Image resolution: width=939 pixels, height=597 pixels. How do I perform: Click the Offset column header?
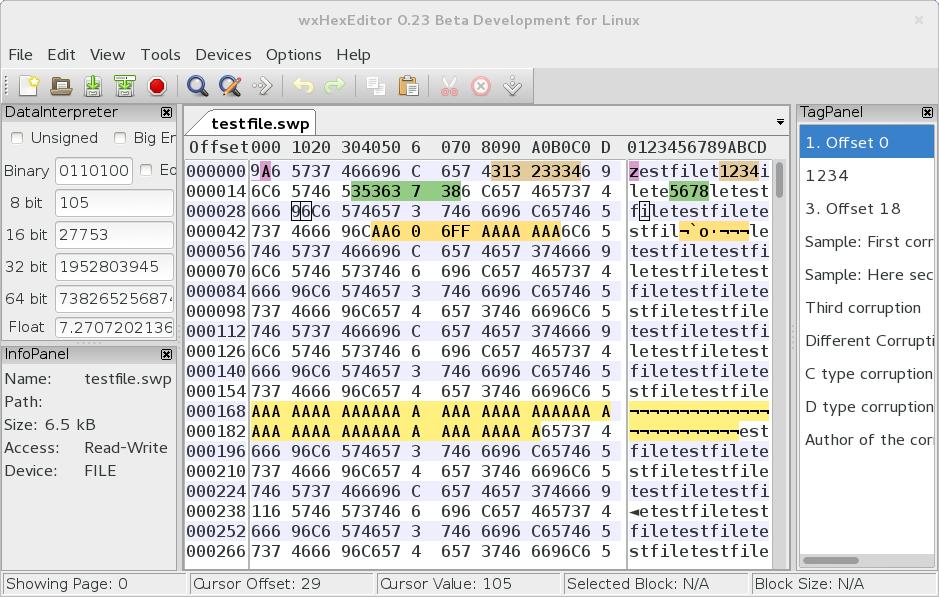(219, 147)
